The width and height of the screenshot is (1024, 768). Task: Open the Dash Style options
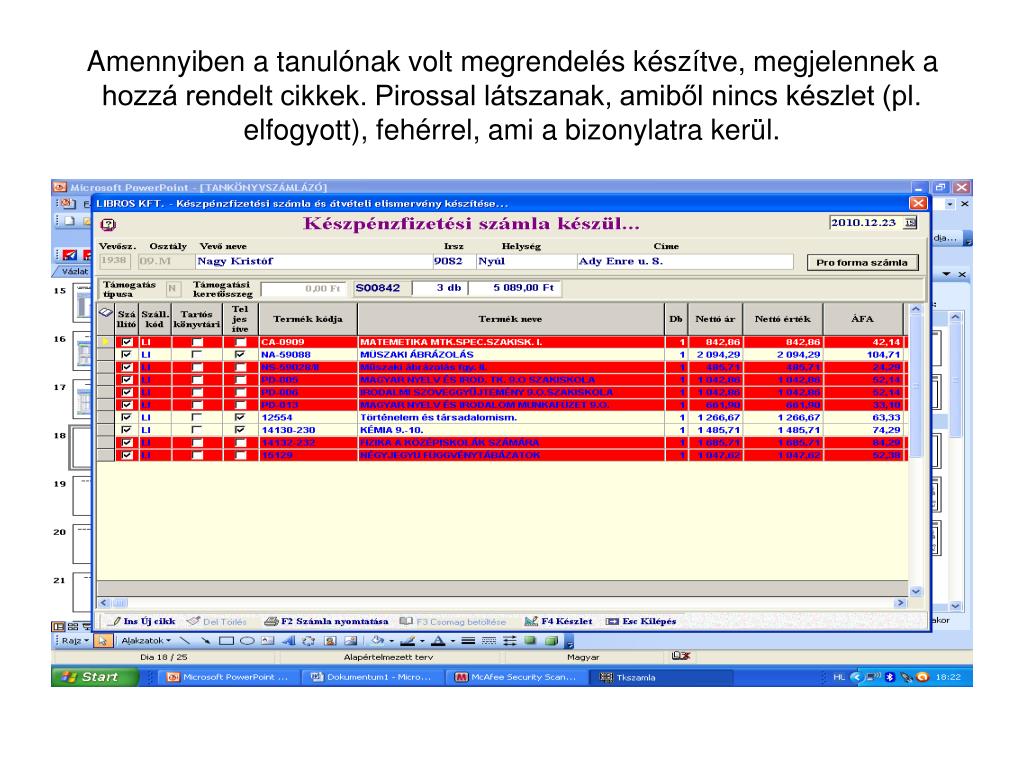(488, 641)
